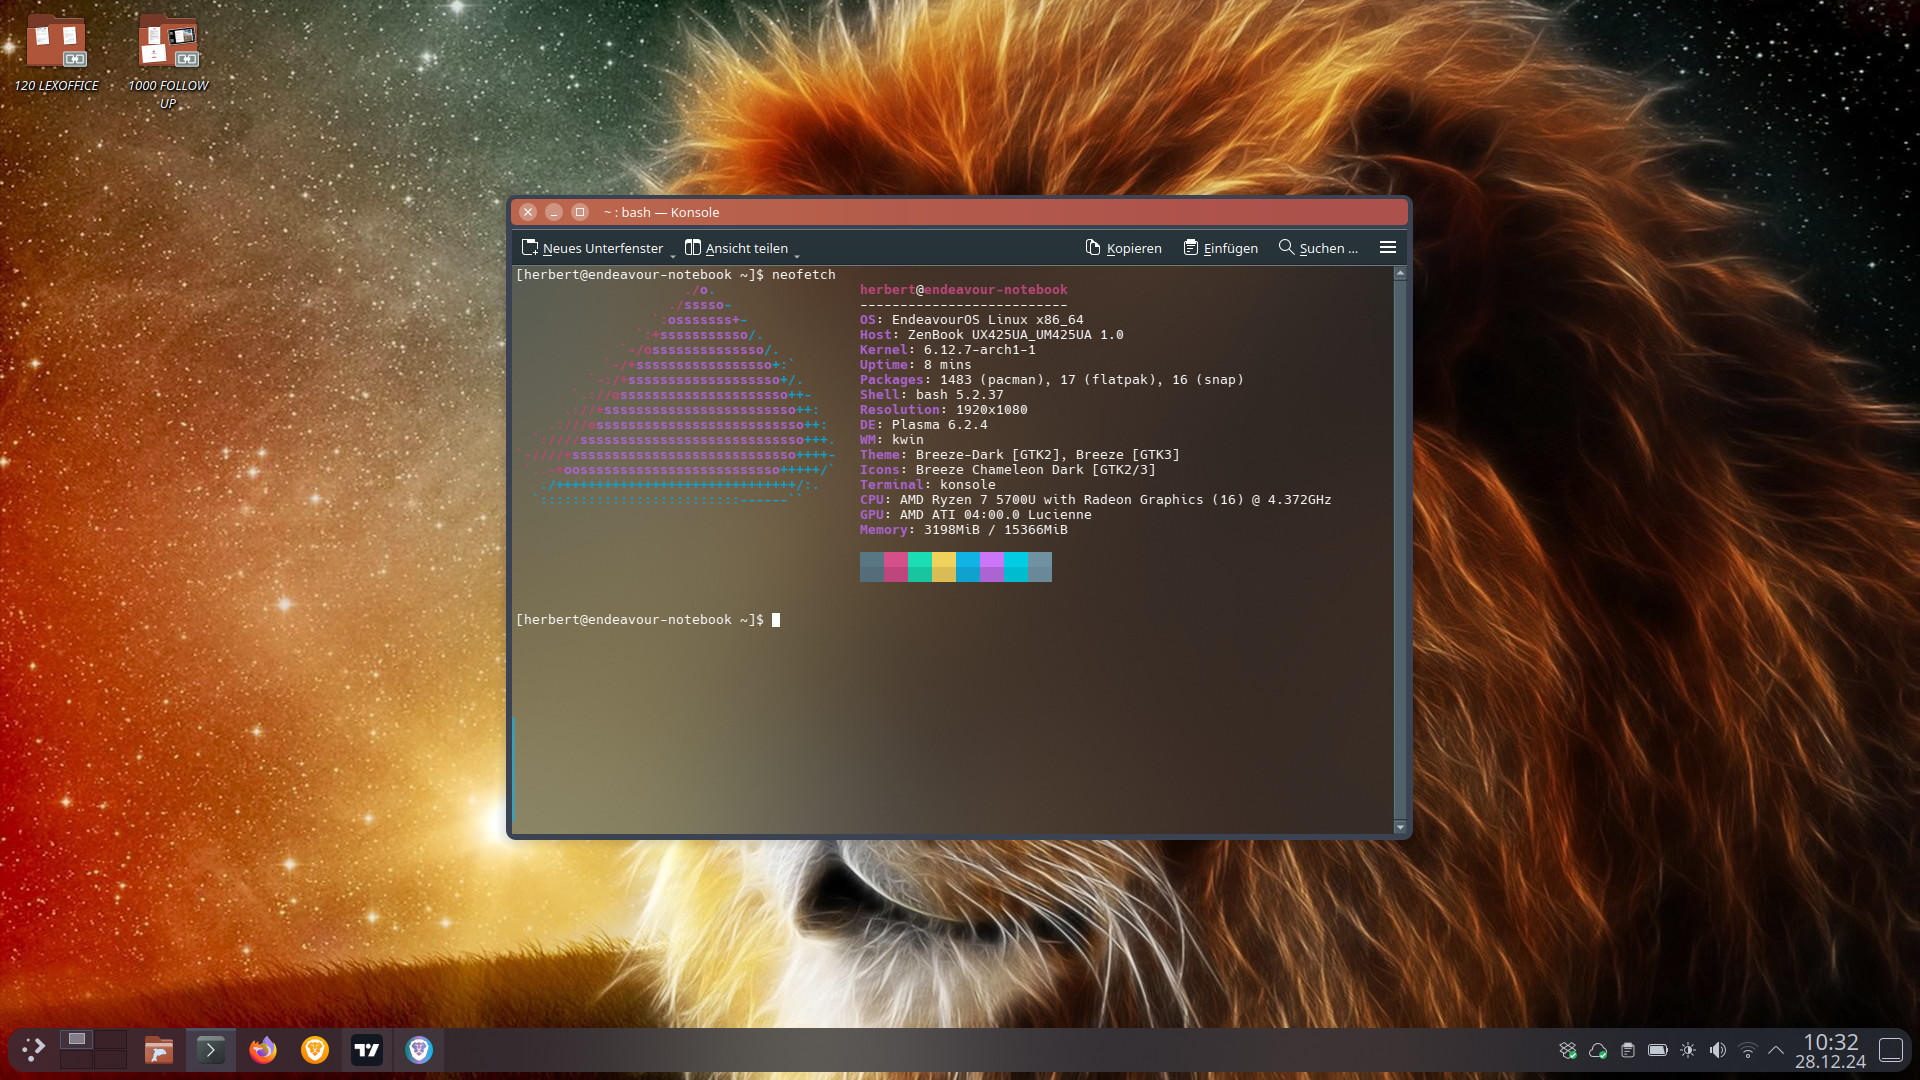The image size is (1920, 1080).
Task: Open volume control in system tray
Action: (x=1717, y=1050)
